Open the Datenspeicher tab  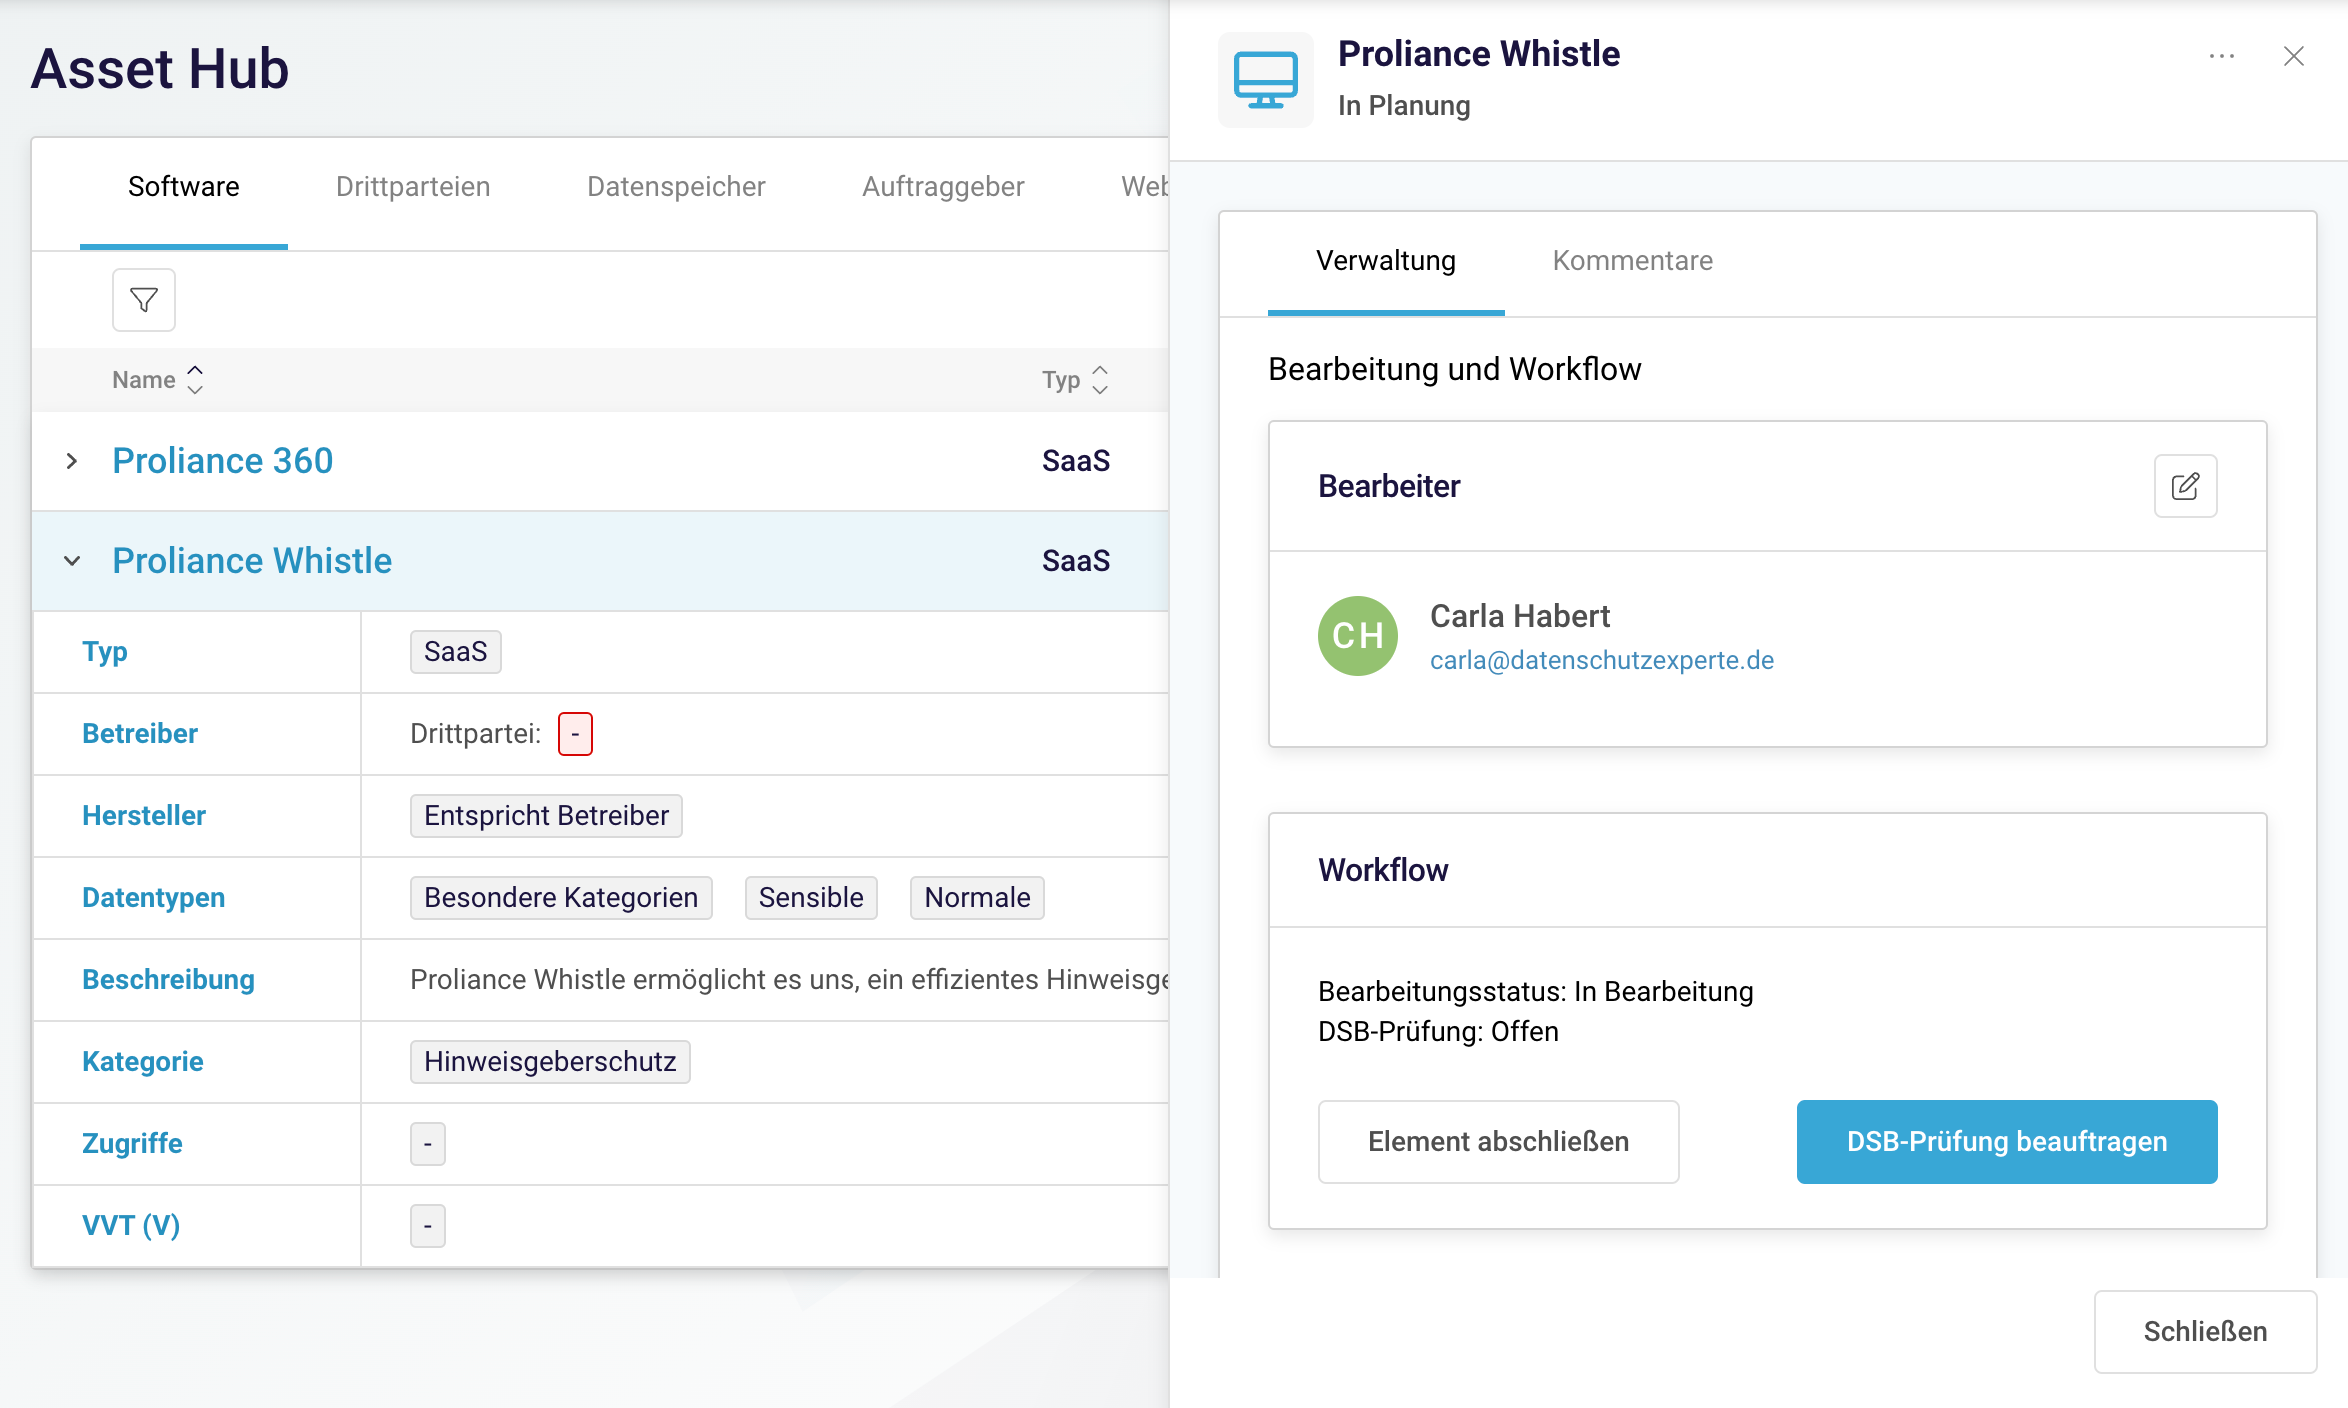click(x=675, y=187)
